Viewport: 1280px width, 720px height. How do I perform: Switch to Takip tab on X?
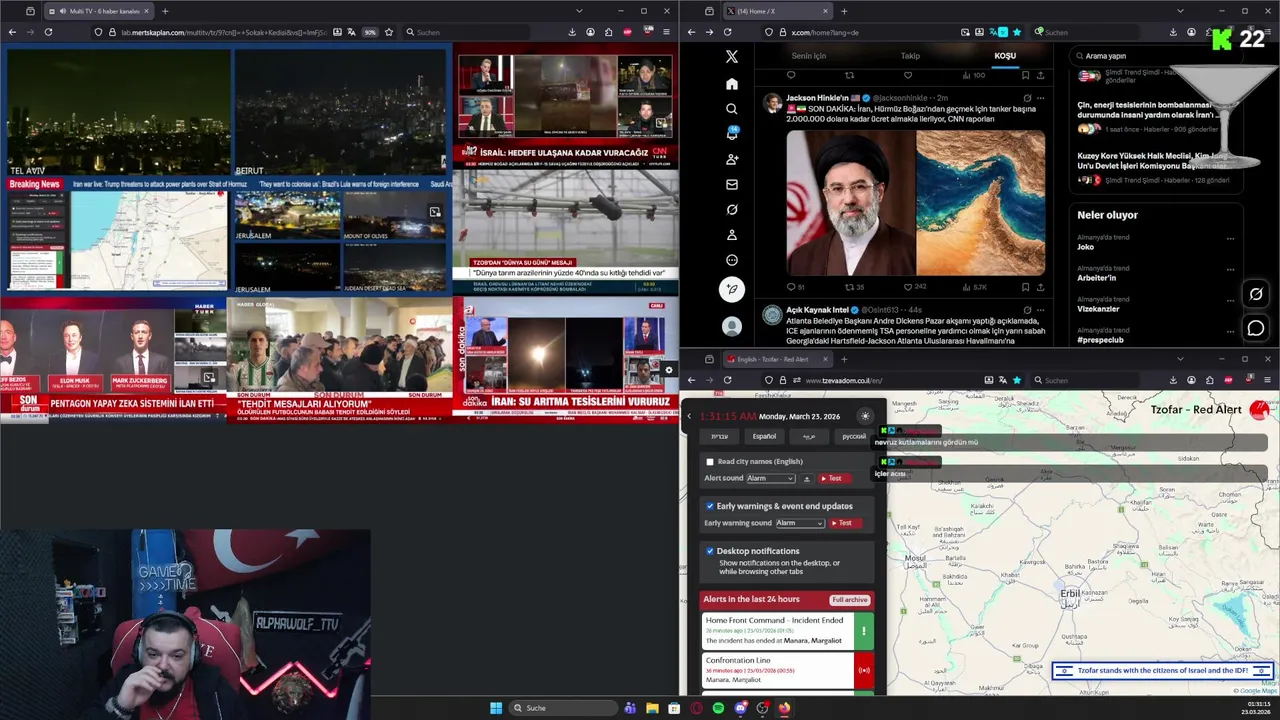tap(910, 56)
